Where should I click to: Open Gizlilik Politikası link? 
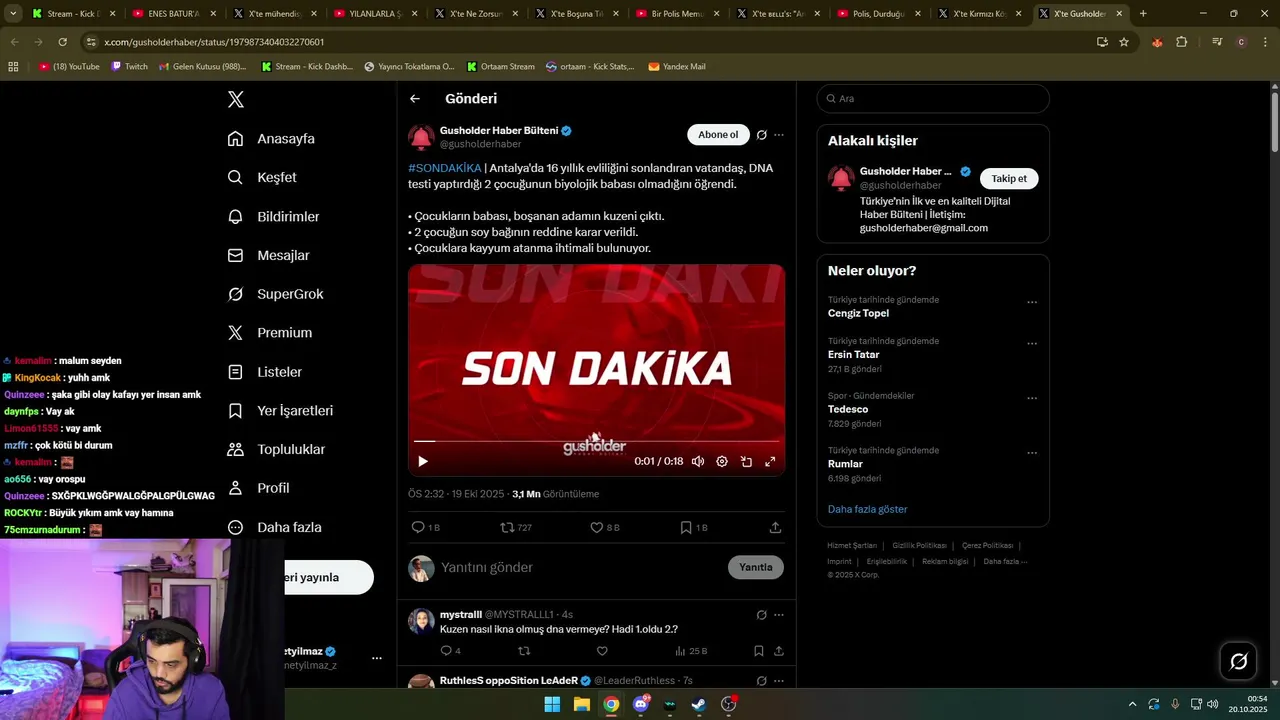click(x=919, y=545)
